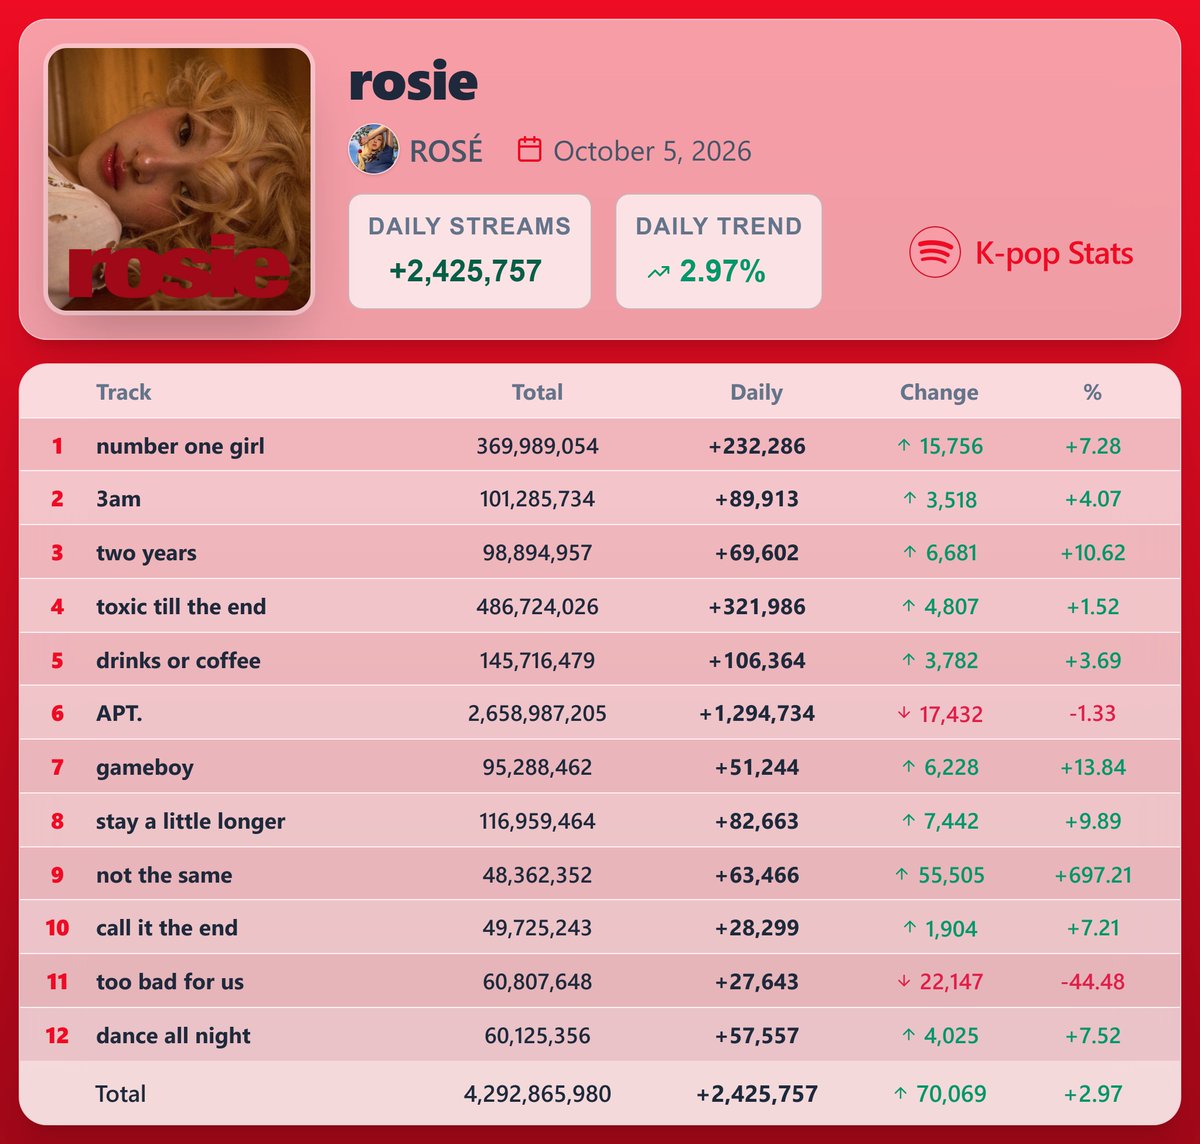Click the up arrow beside 70,069

901,1094
